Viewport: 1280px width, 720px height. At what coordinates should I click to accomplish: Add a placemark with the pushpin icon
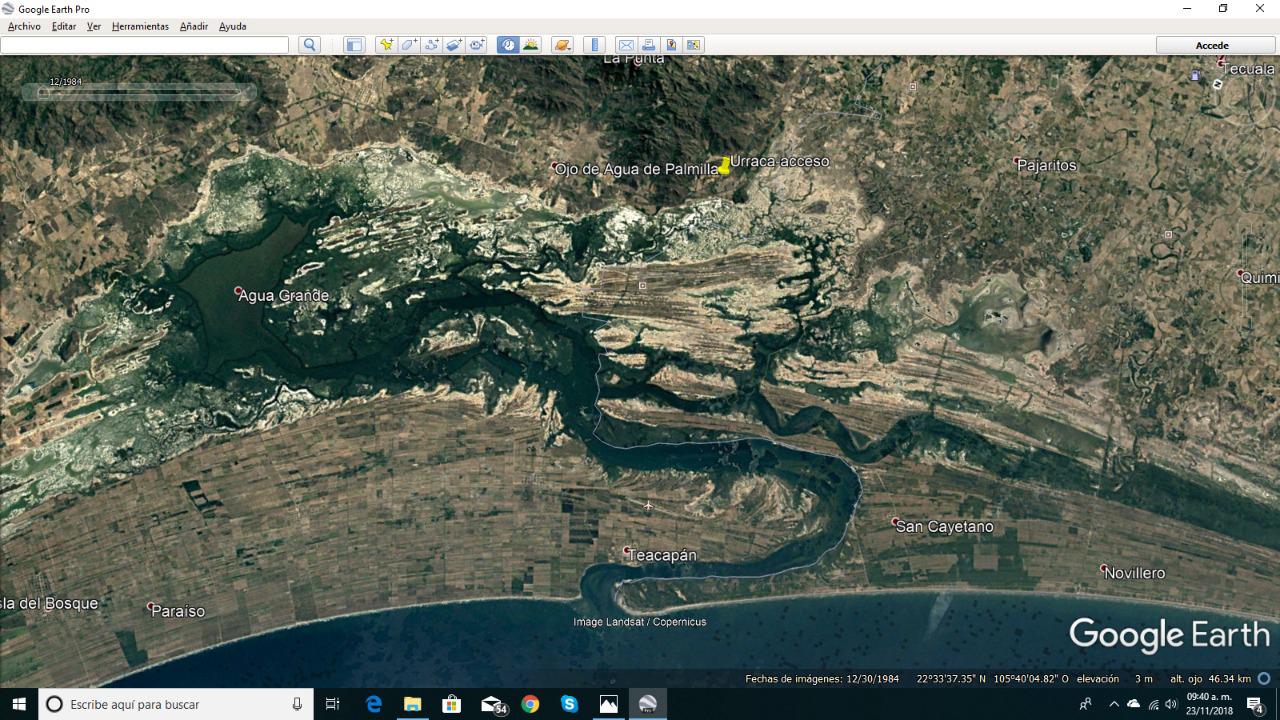click(386, 45)
